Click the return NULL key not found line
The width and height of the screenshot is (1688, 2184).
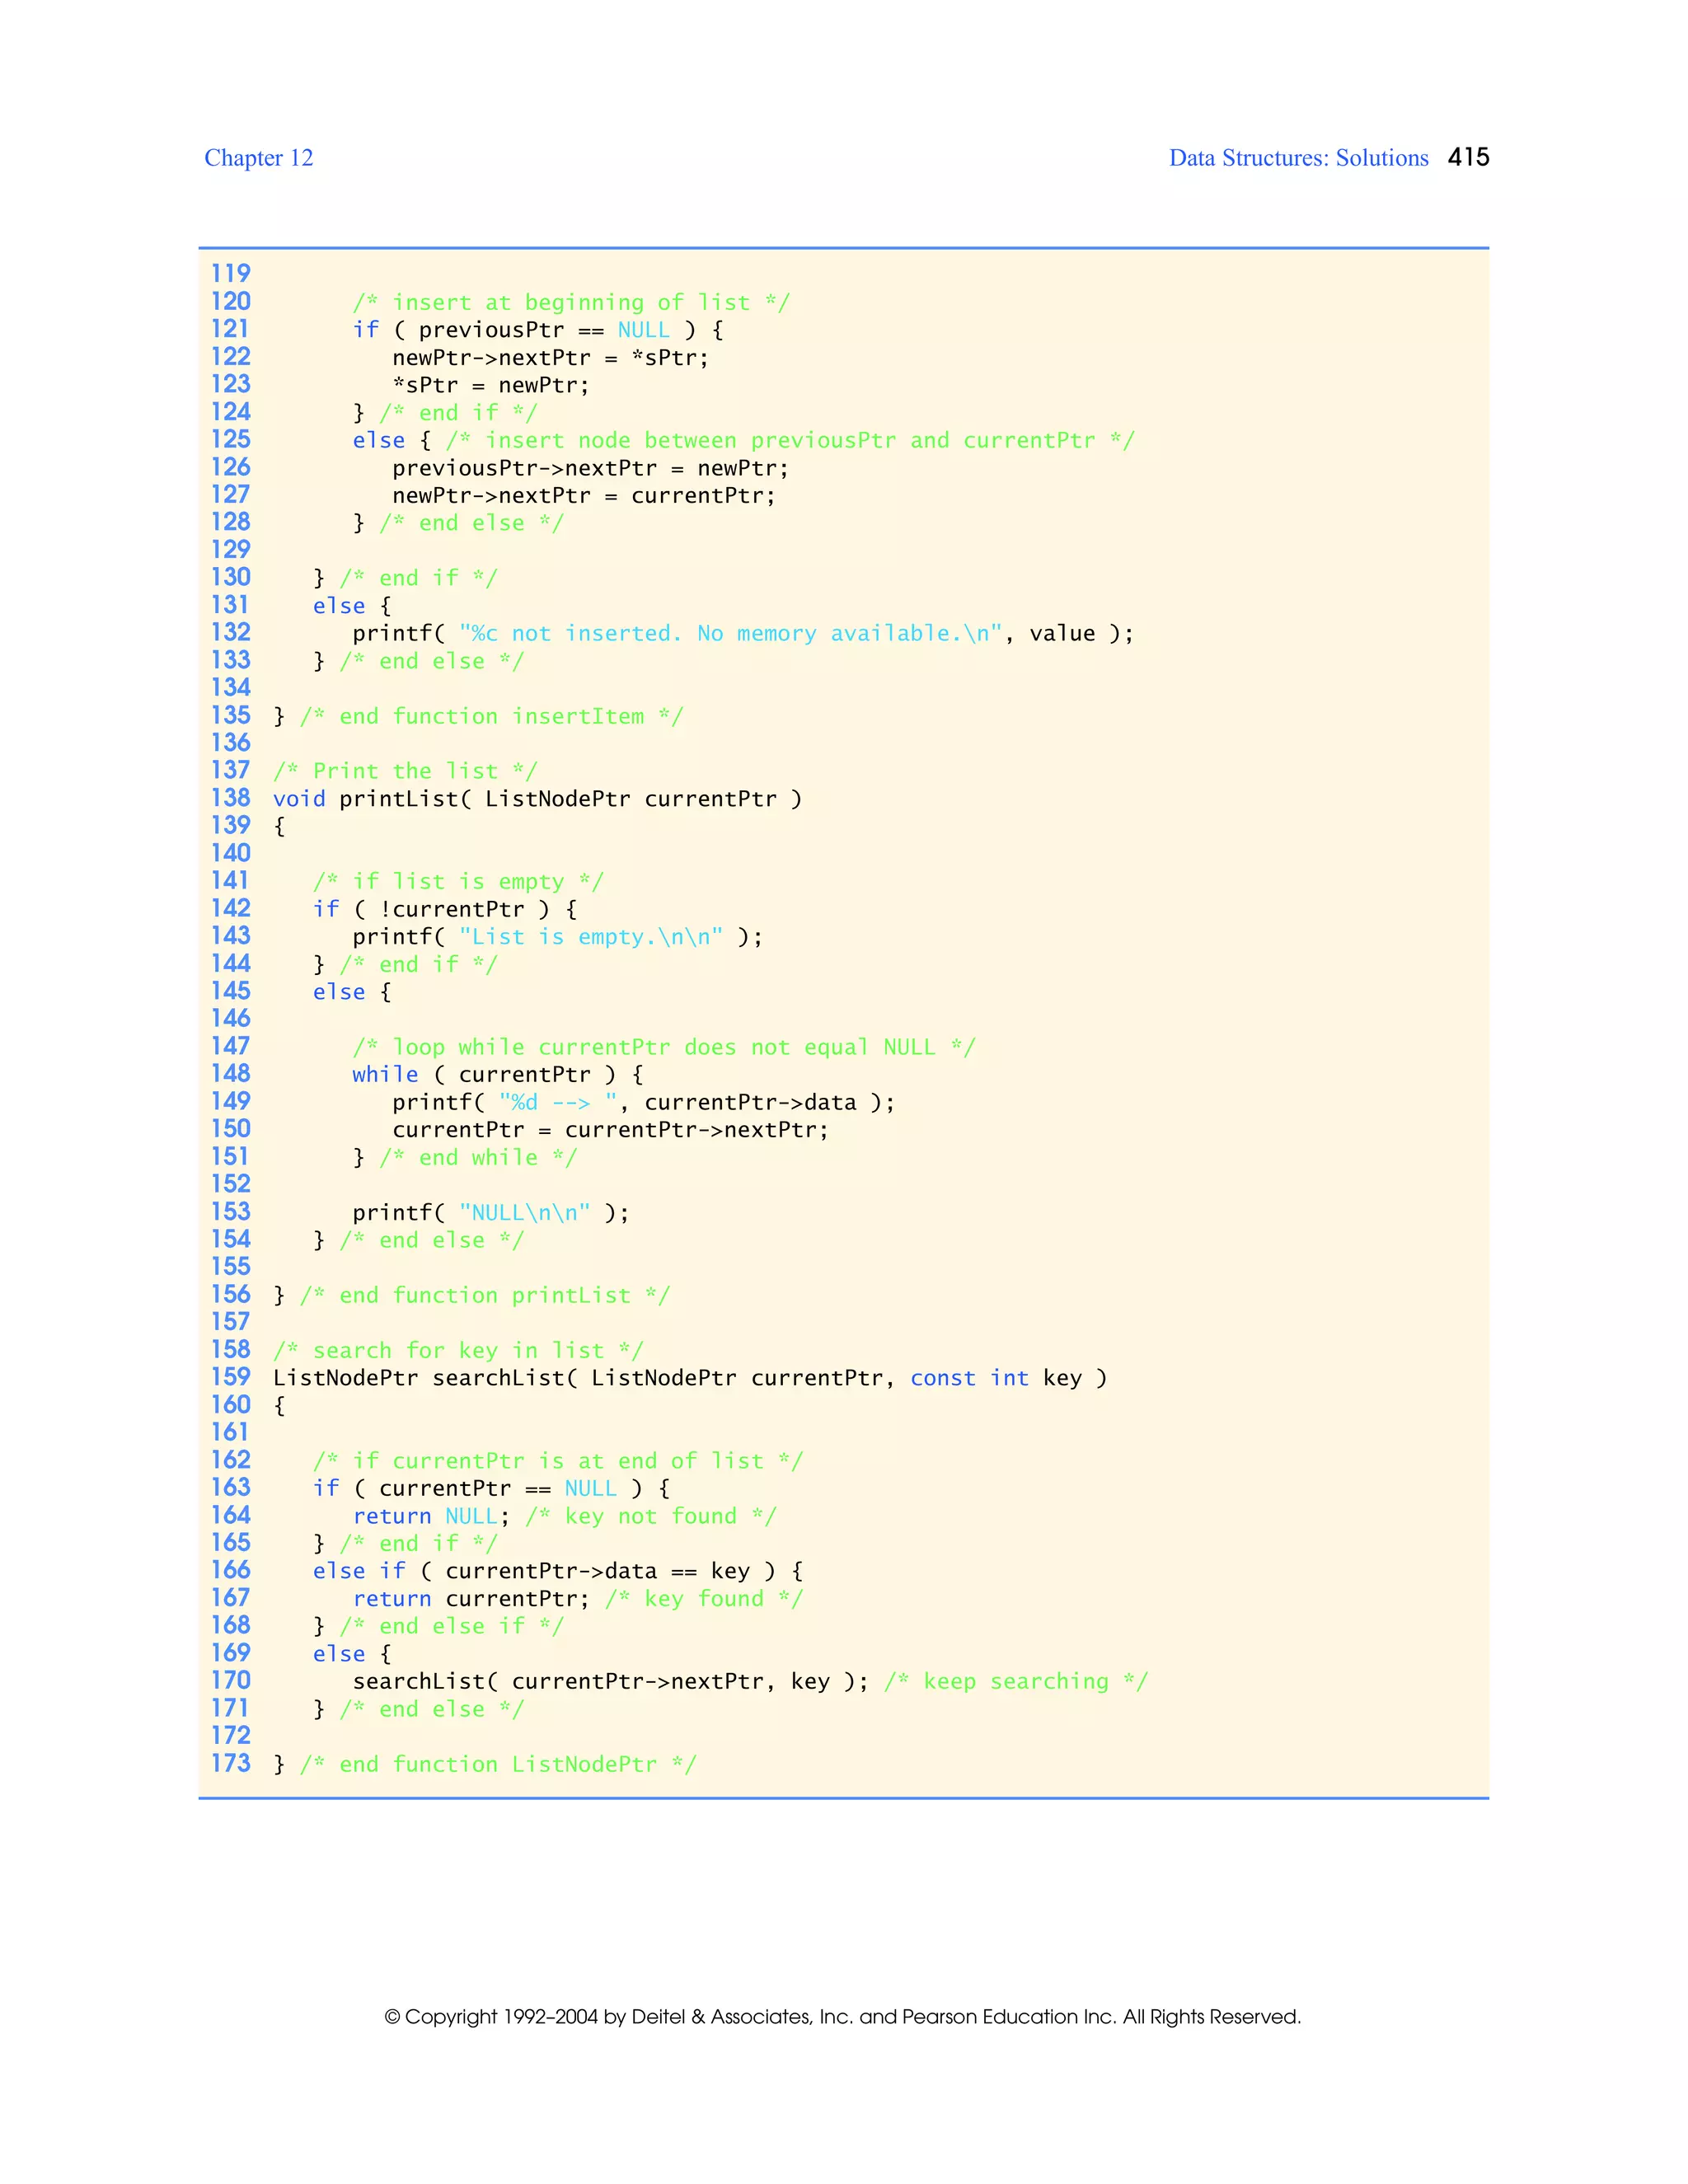[564, 1516]
